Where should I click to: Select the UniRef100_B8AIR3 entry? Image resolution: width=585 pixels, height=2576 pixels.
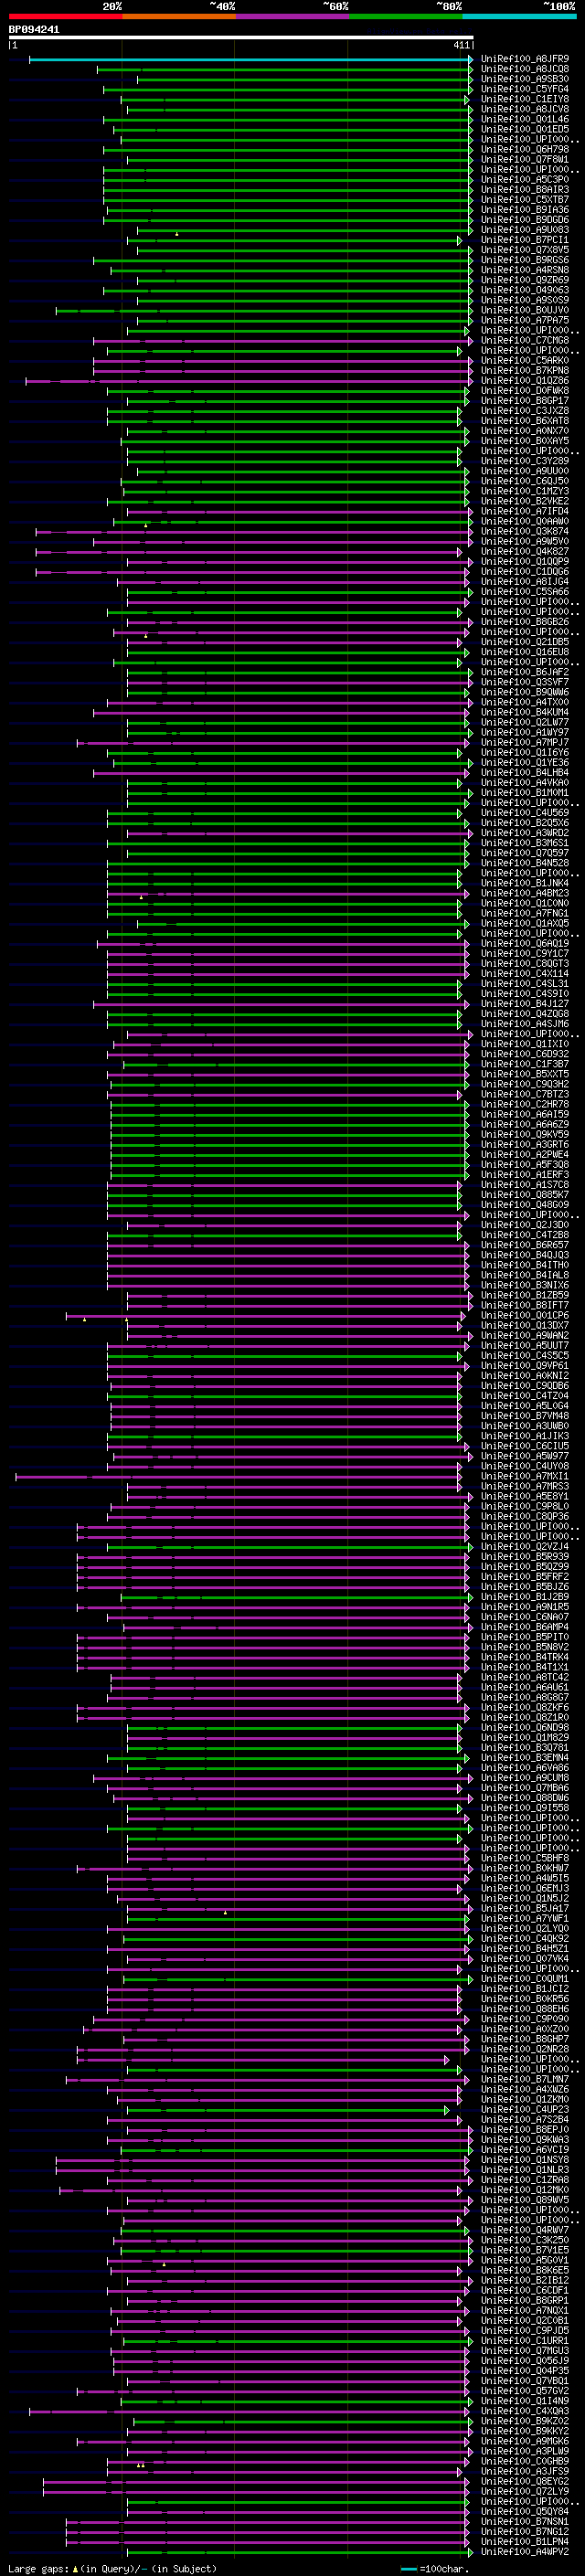tap(525, 190)
